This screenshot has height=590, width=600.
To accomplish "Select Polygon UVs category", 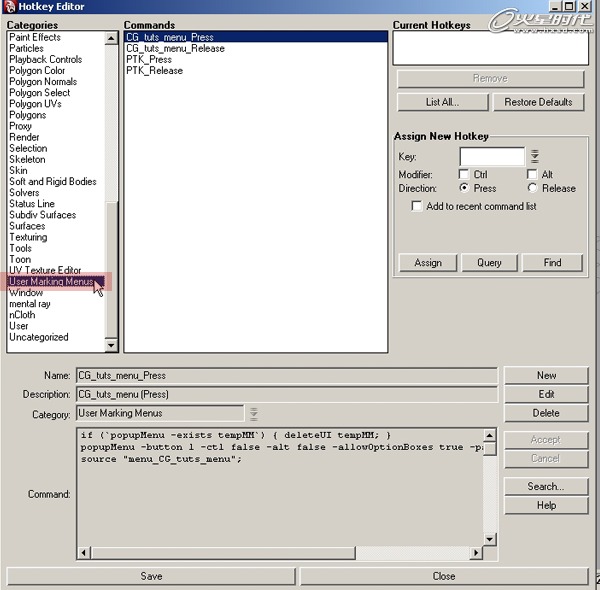I will [56, 104].
